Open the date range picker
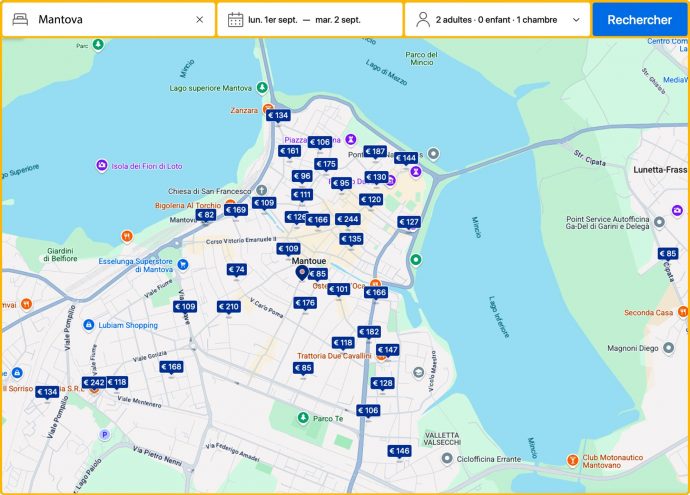 tap(309, 19)
